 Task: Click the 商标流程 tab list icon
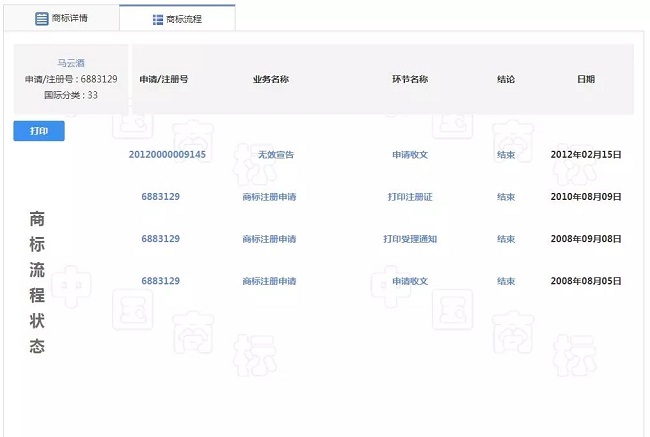pos(158,19)
